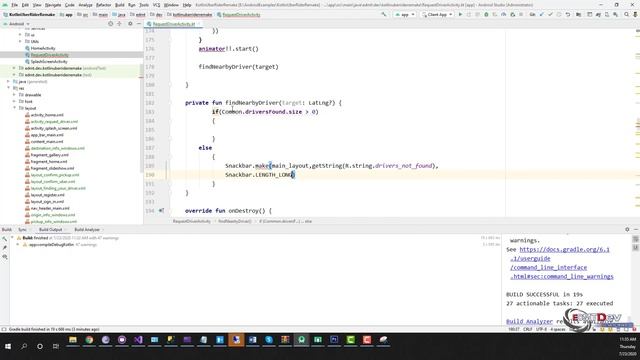The width and height of the screenshot is (640, 360).
Task: Open content_main.xml layout file
Action: [47, 141]
